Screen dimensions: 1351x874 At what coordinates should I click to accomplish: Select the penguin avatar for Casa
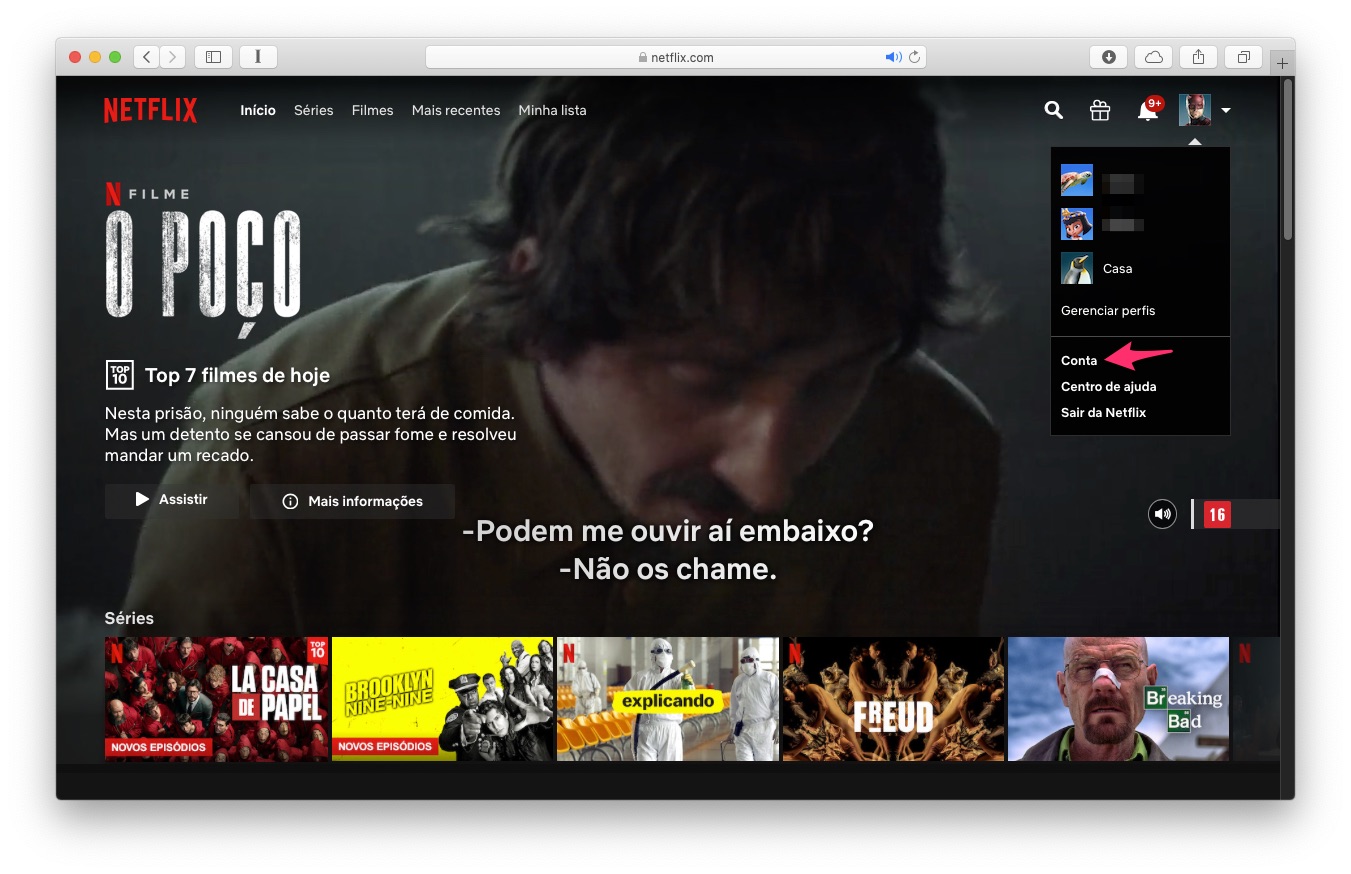(x=1077, y=268)
